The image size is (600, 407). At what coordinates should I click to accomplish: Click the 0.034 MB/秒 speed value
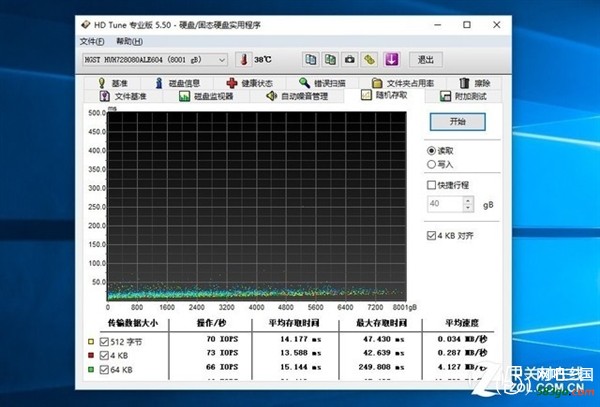(x=463, y=339)
